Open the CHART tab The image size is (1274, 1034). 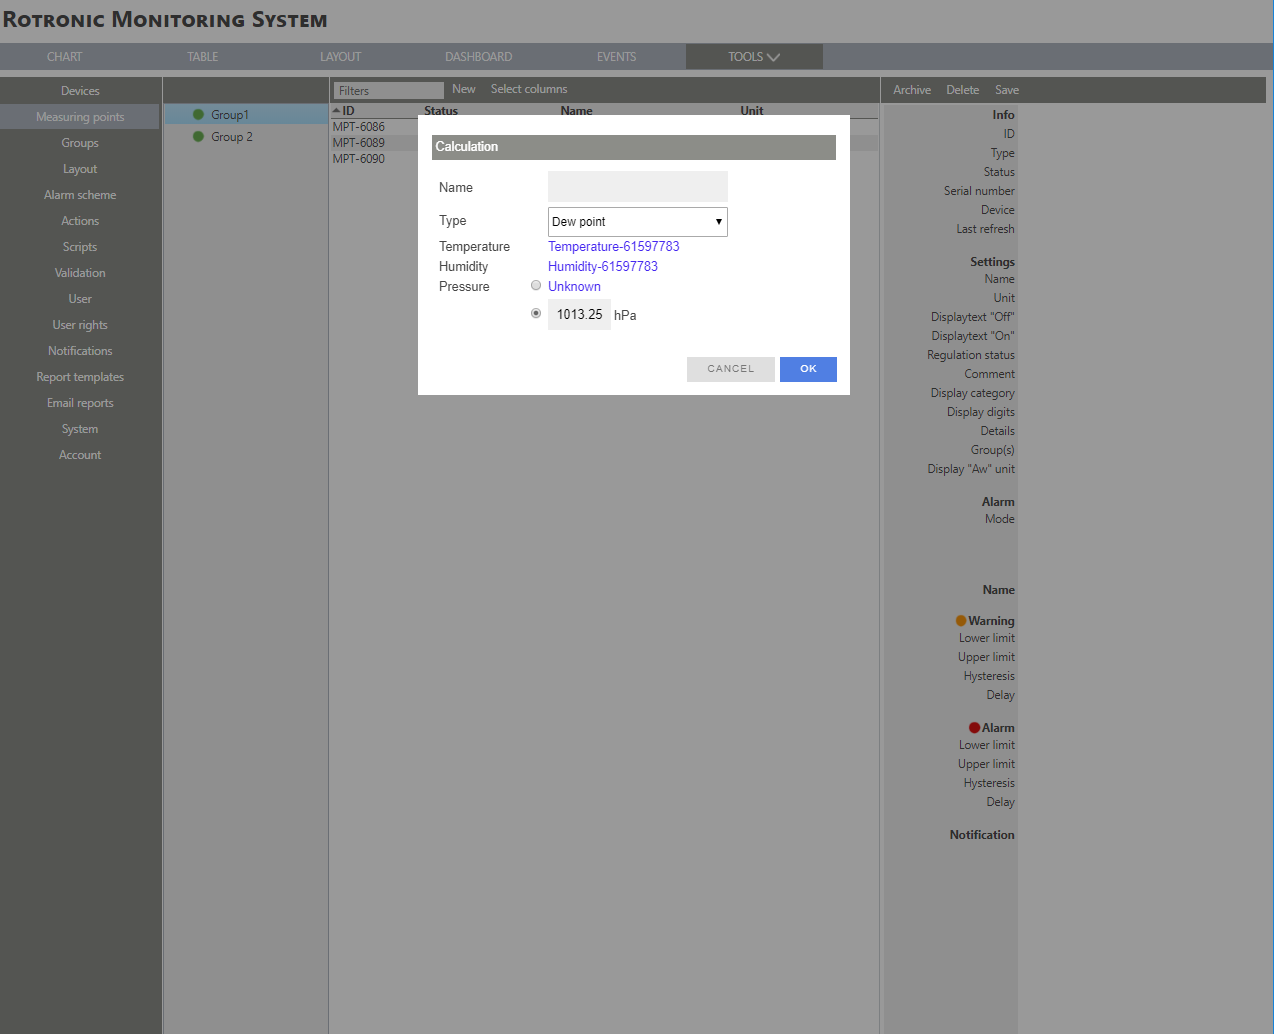65,57
